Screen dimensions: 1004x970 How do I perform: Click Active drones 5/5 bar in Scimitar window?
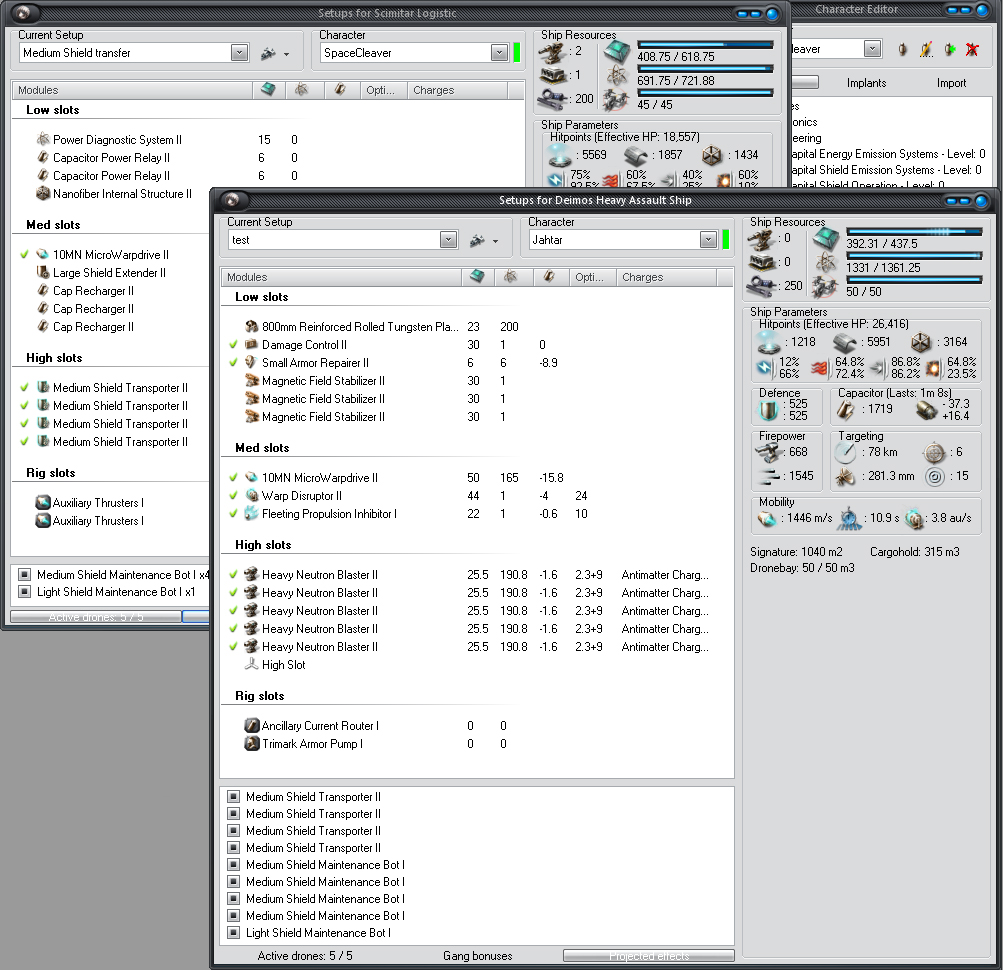(96, 617)
